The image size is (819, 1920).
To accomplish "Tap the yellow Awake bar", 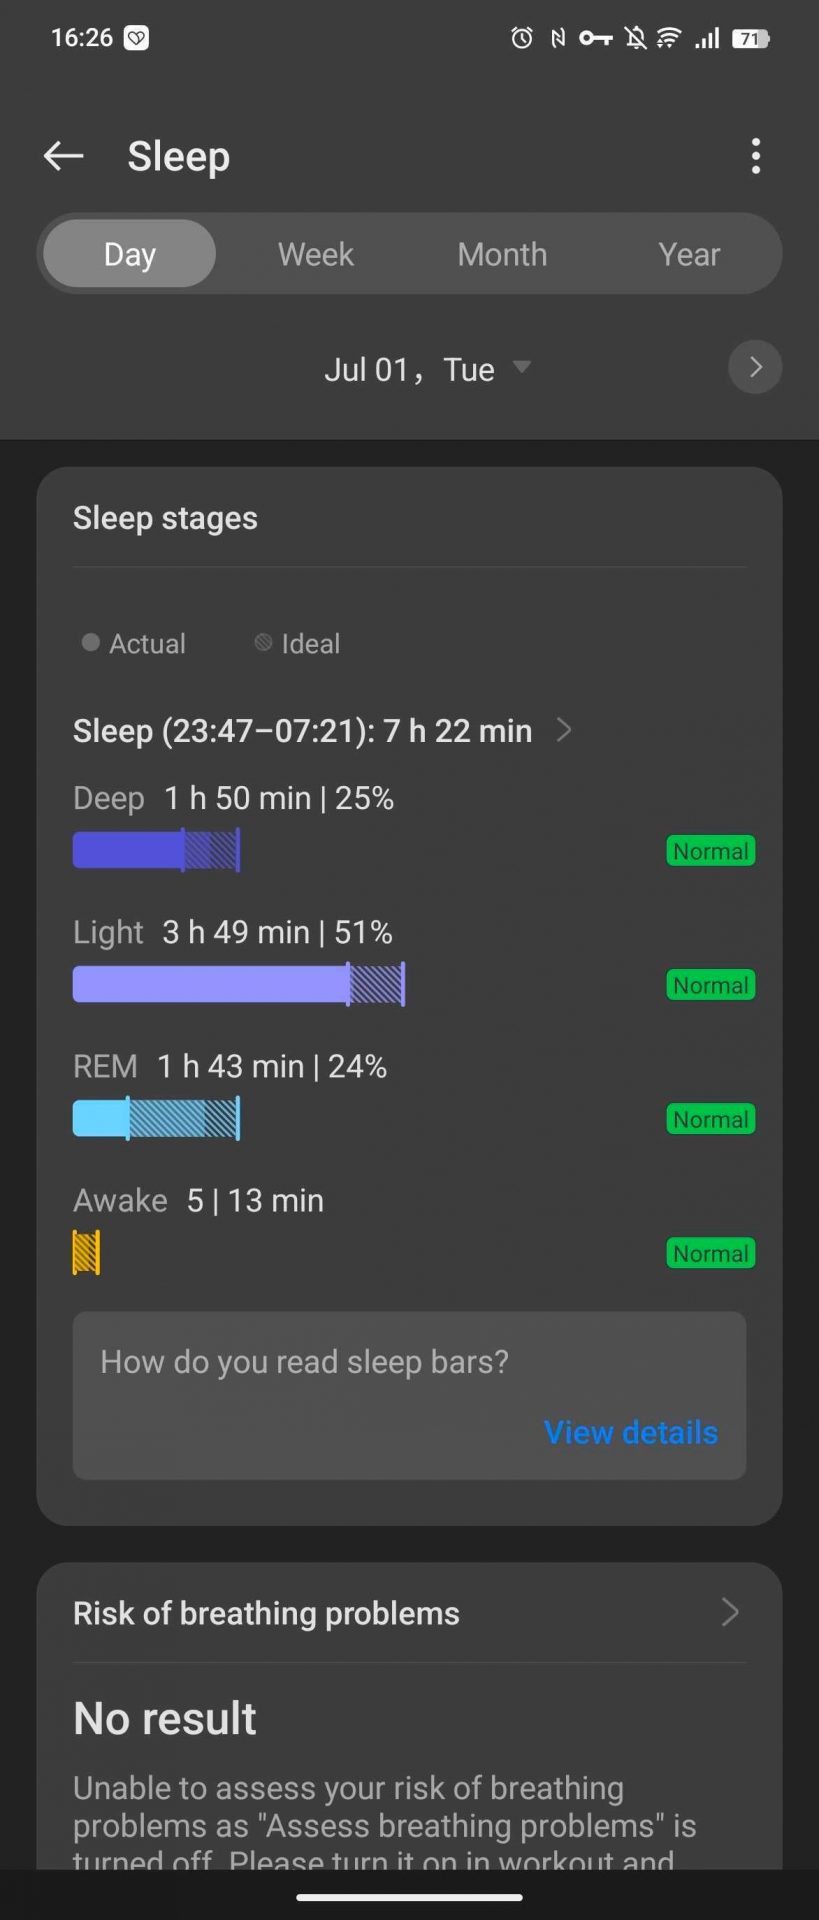I will click(86, 1253).
